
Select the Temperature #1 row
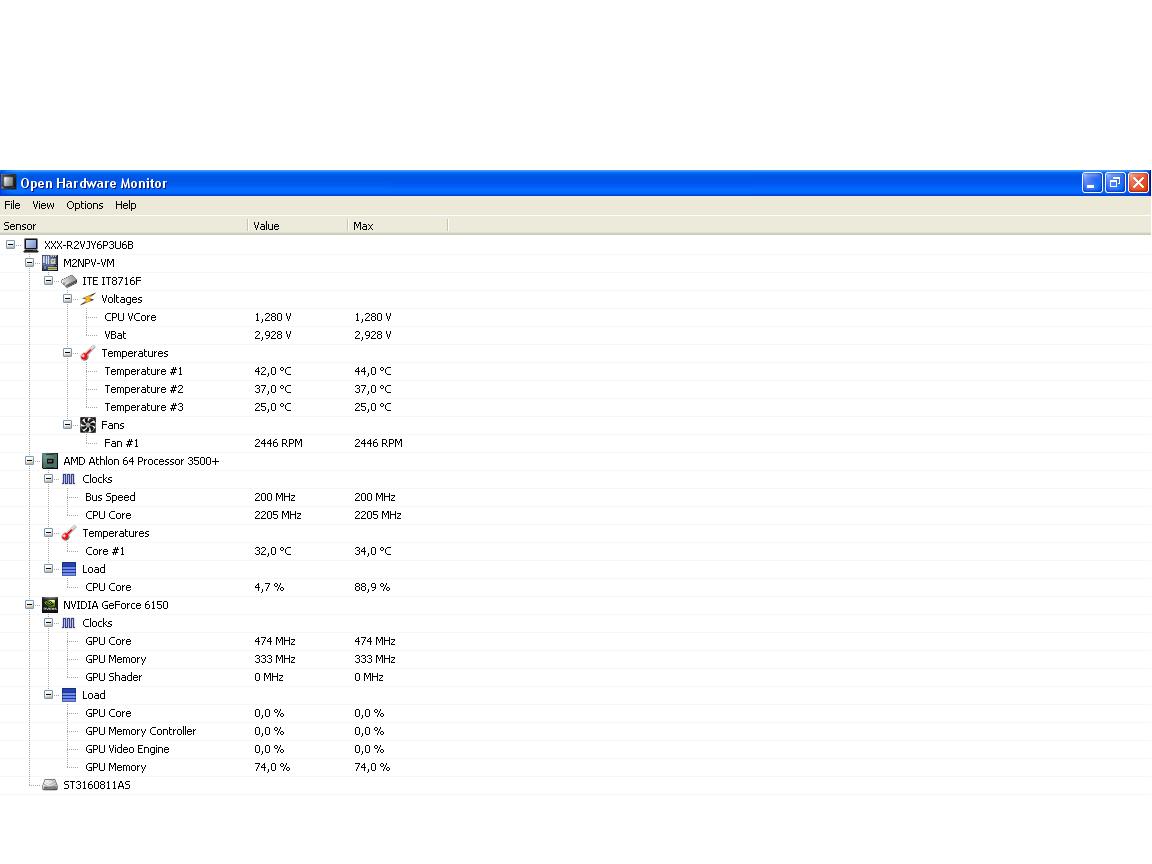pos(576,371)
